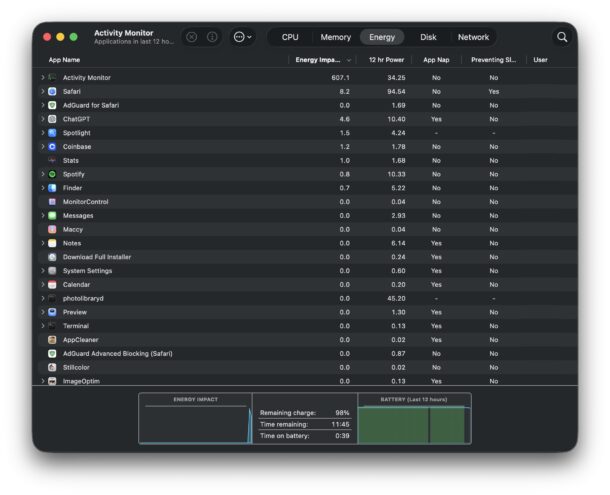Viewport: 610px width, 495px height.
Task: Click the Messages app icon in list
Action: (x=52, y=215)
